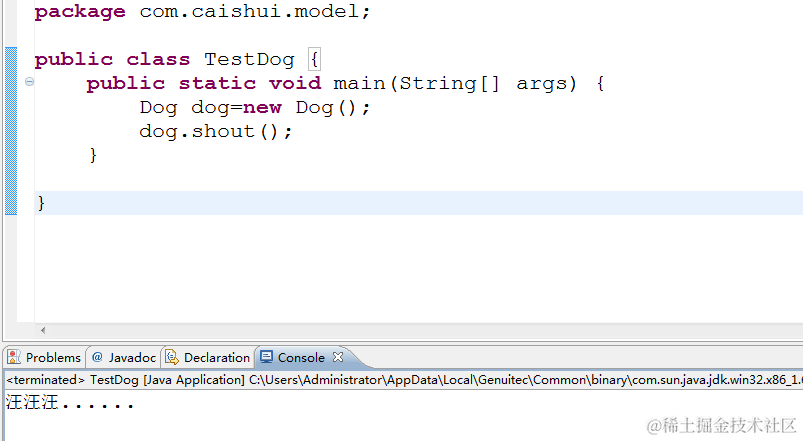This screenshot has width=803, height=441.
Task: Click the 'dog.shout();' statement
Action: (216, 132)
